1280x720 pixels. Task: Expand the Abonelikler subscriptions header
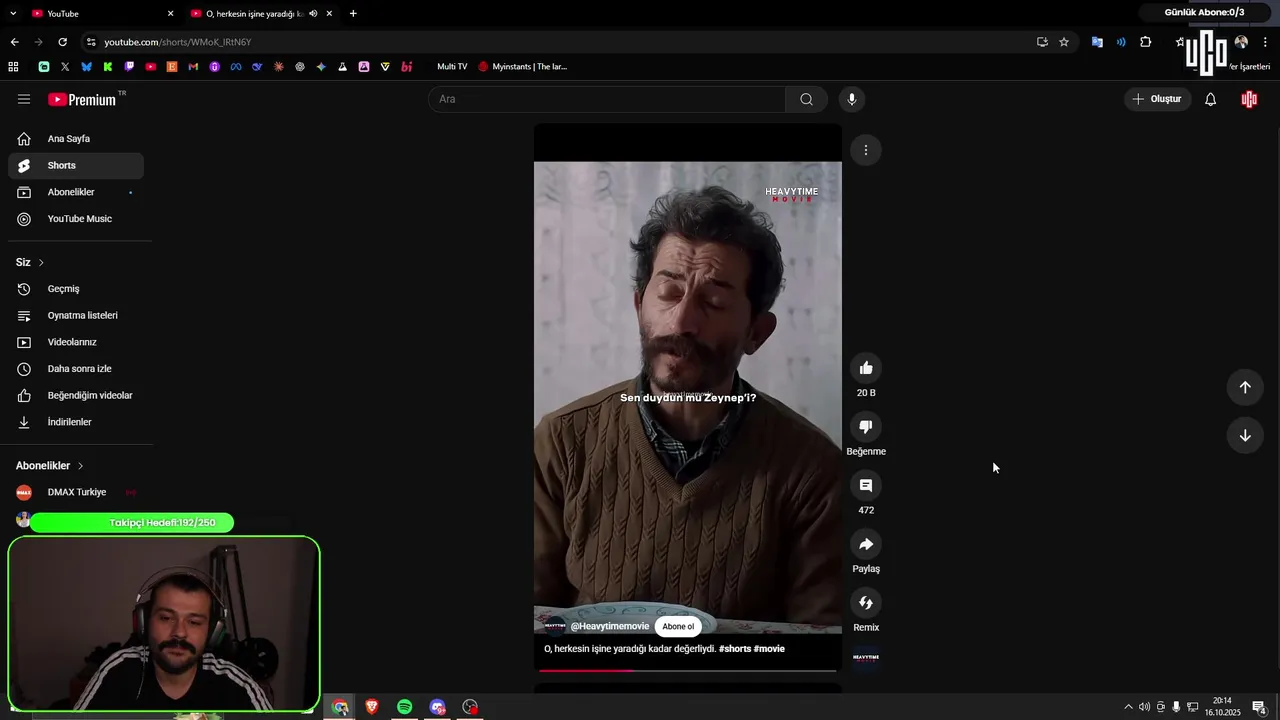coord(50,466)
